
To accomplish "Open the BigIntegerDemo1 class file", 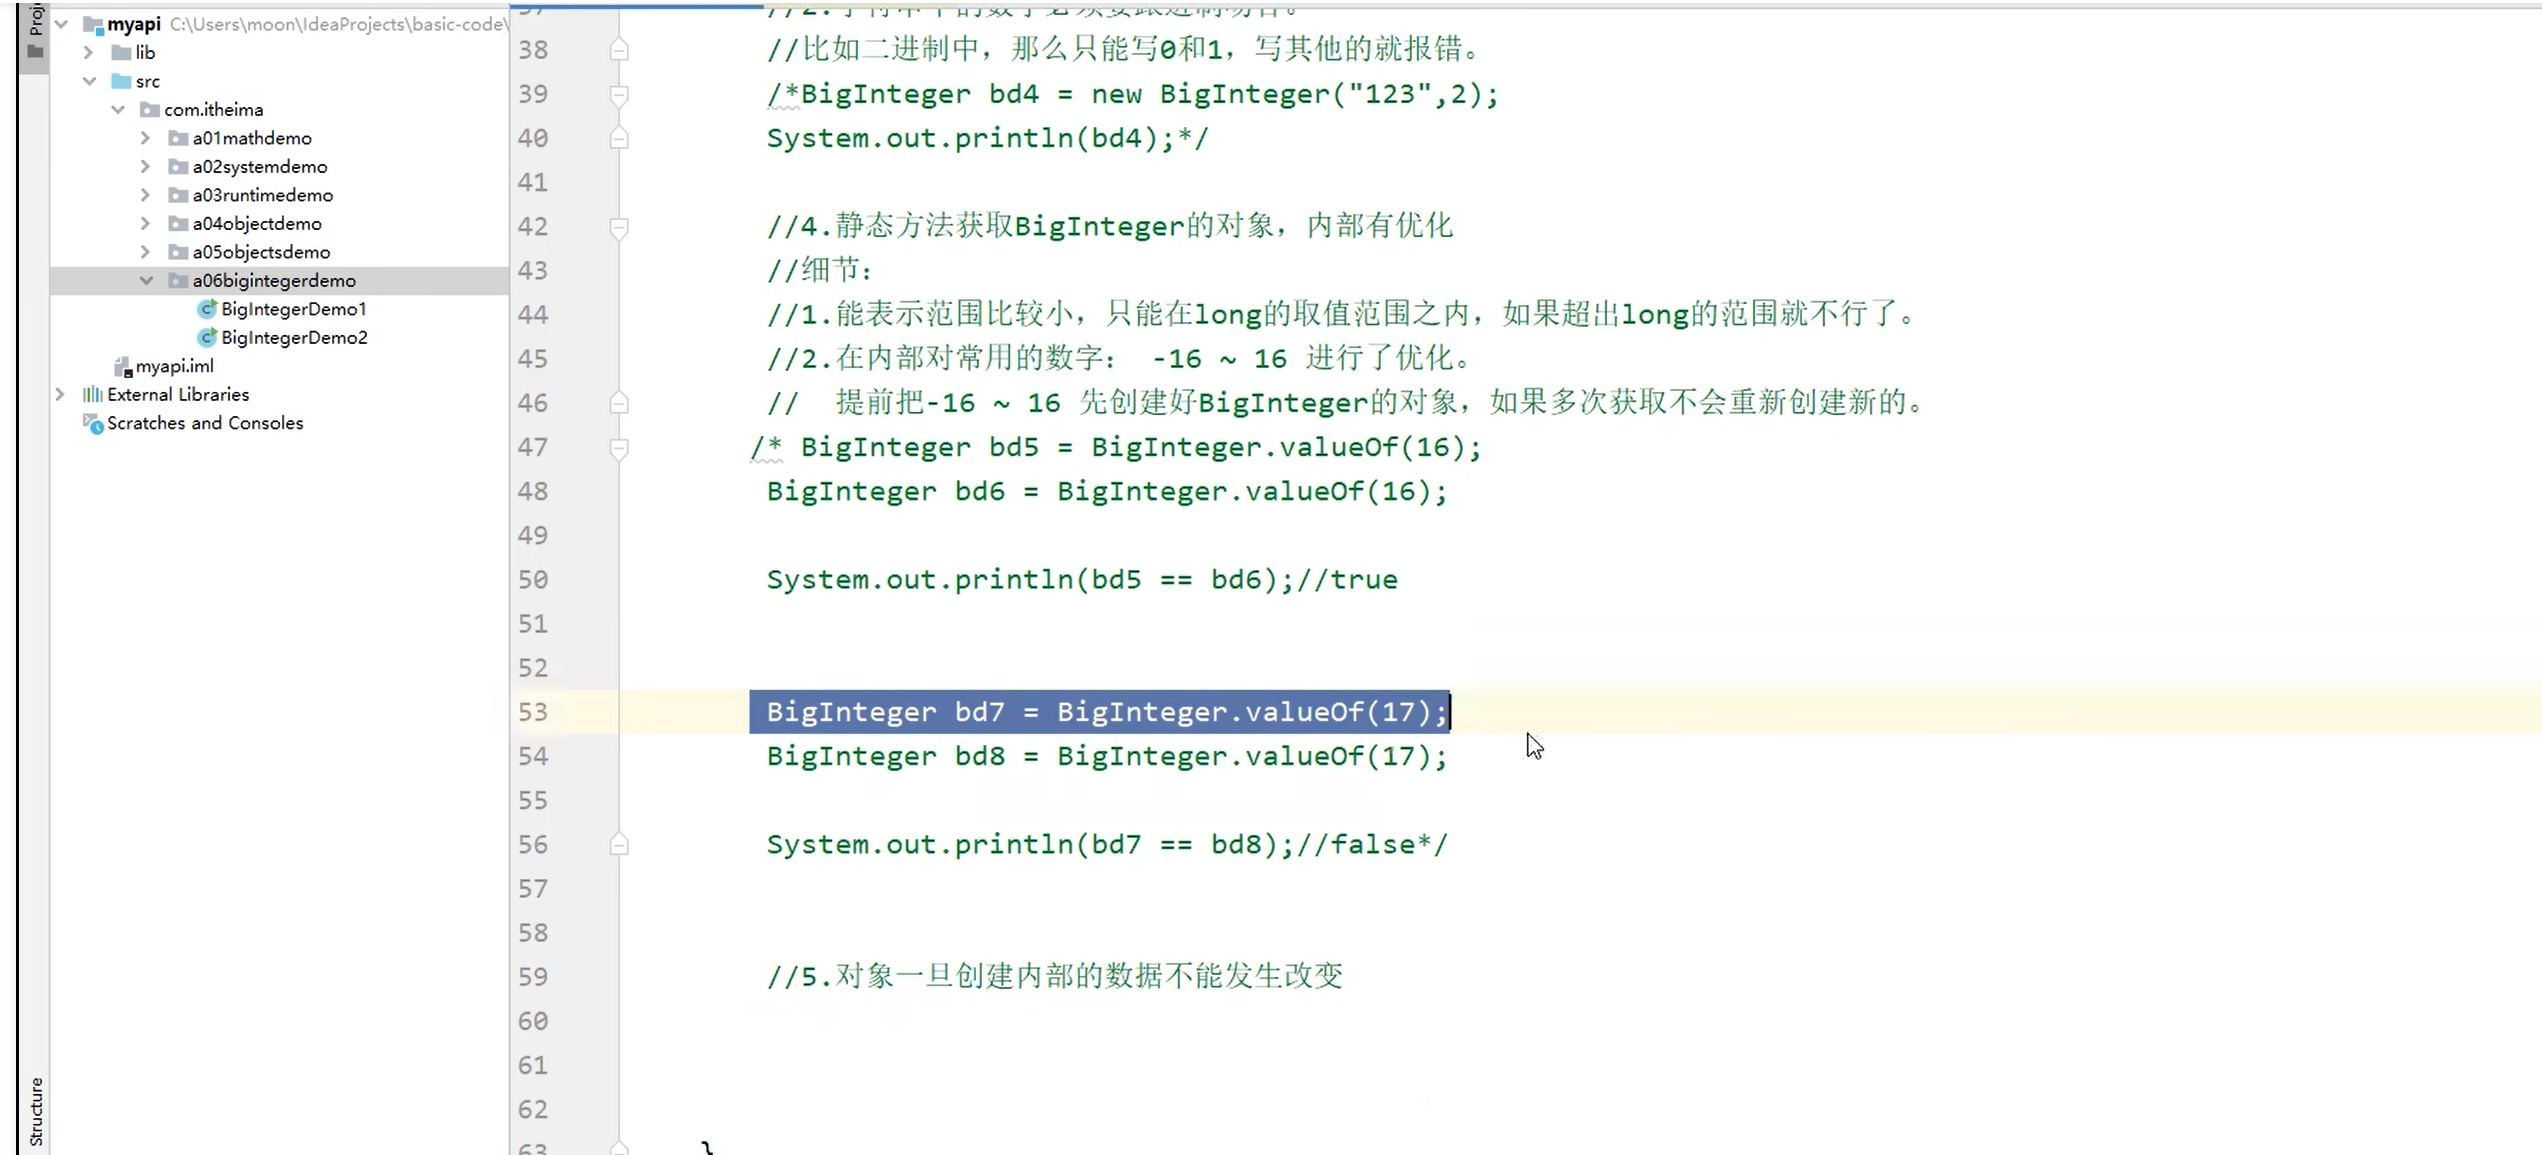I will tap(293, 309).
